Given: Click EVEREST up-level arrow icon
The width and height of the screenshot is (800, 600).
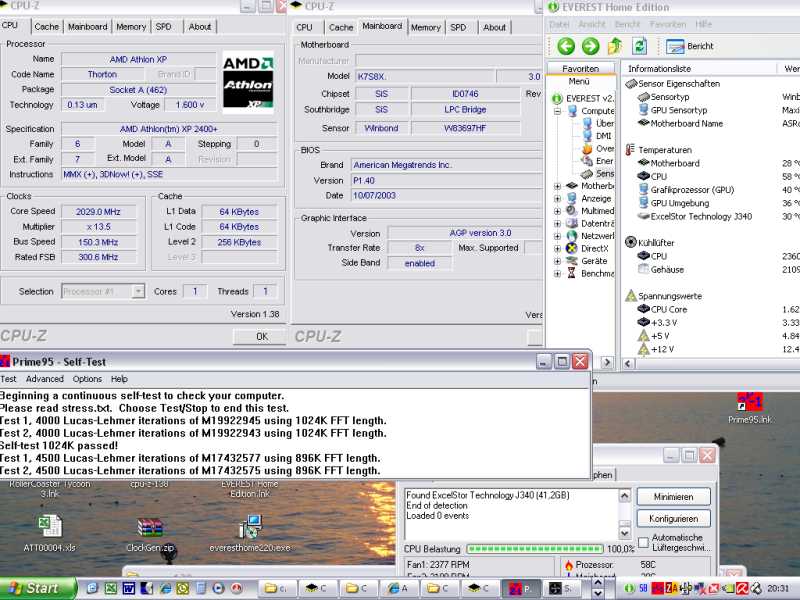Looking at the screenshot, I should pos(615,46).
